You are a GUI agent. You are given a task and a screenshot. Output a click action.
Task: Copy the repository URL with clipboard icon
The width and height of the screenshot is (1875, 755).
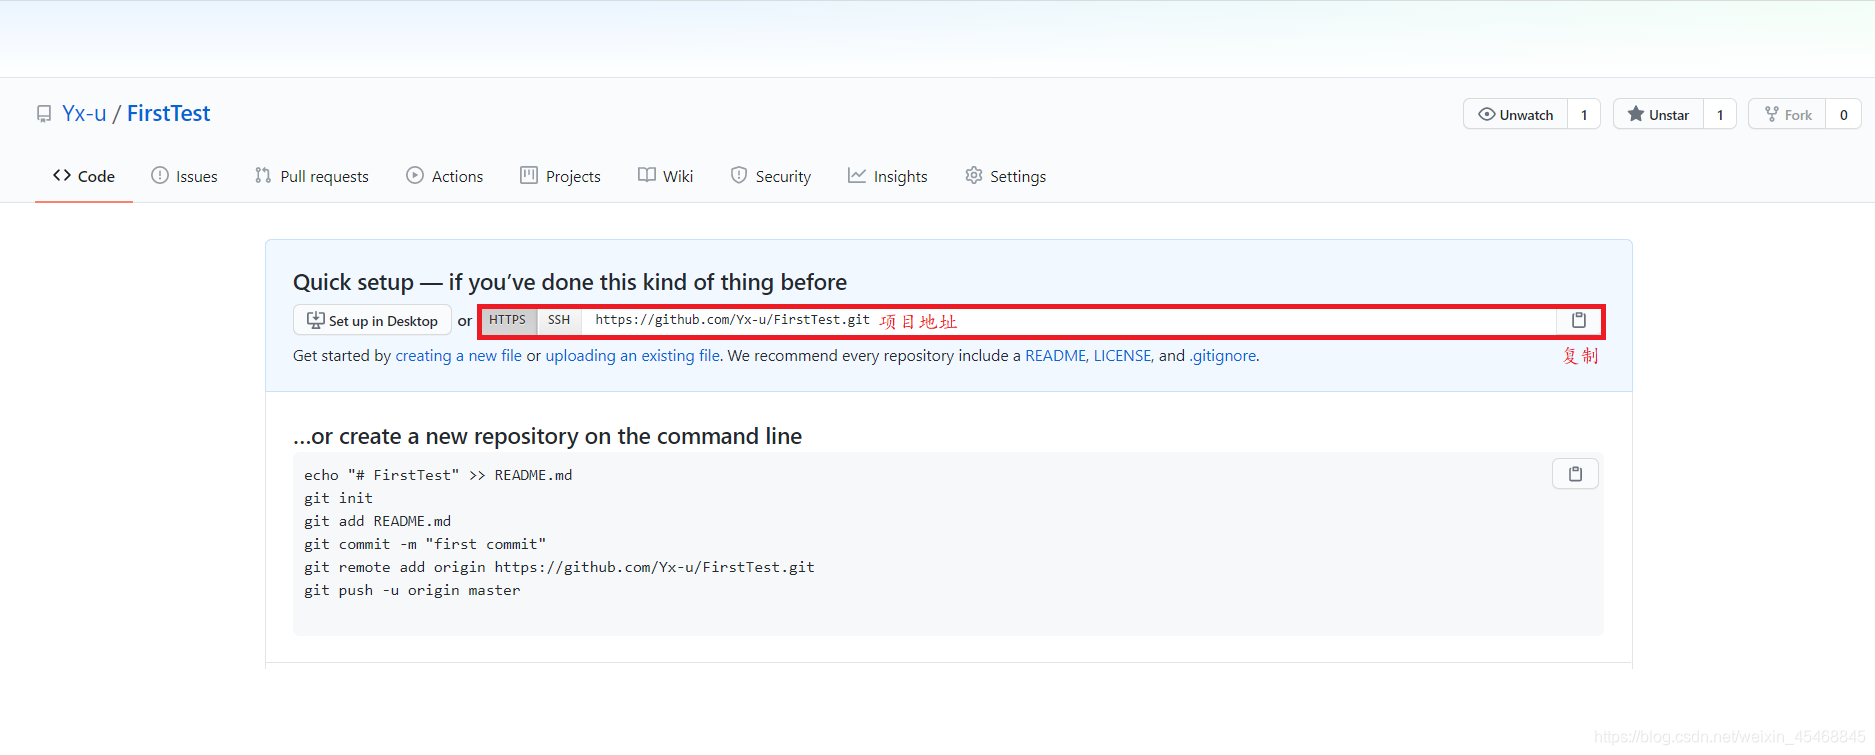click(1579, 320)
